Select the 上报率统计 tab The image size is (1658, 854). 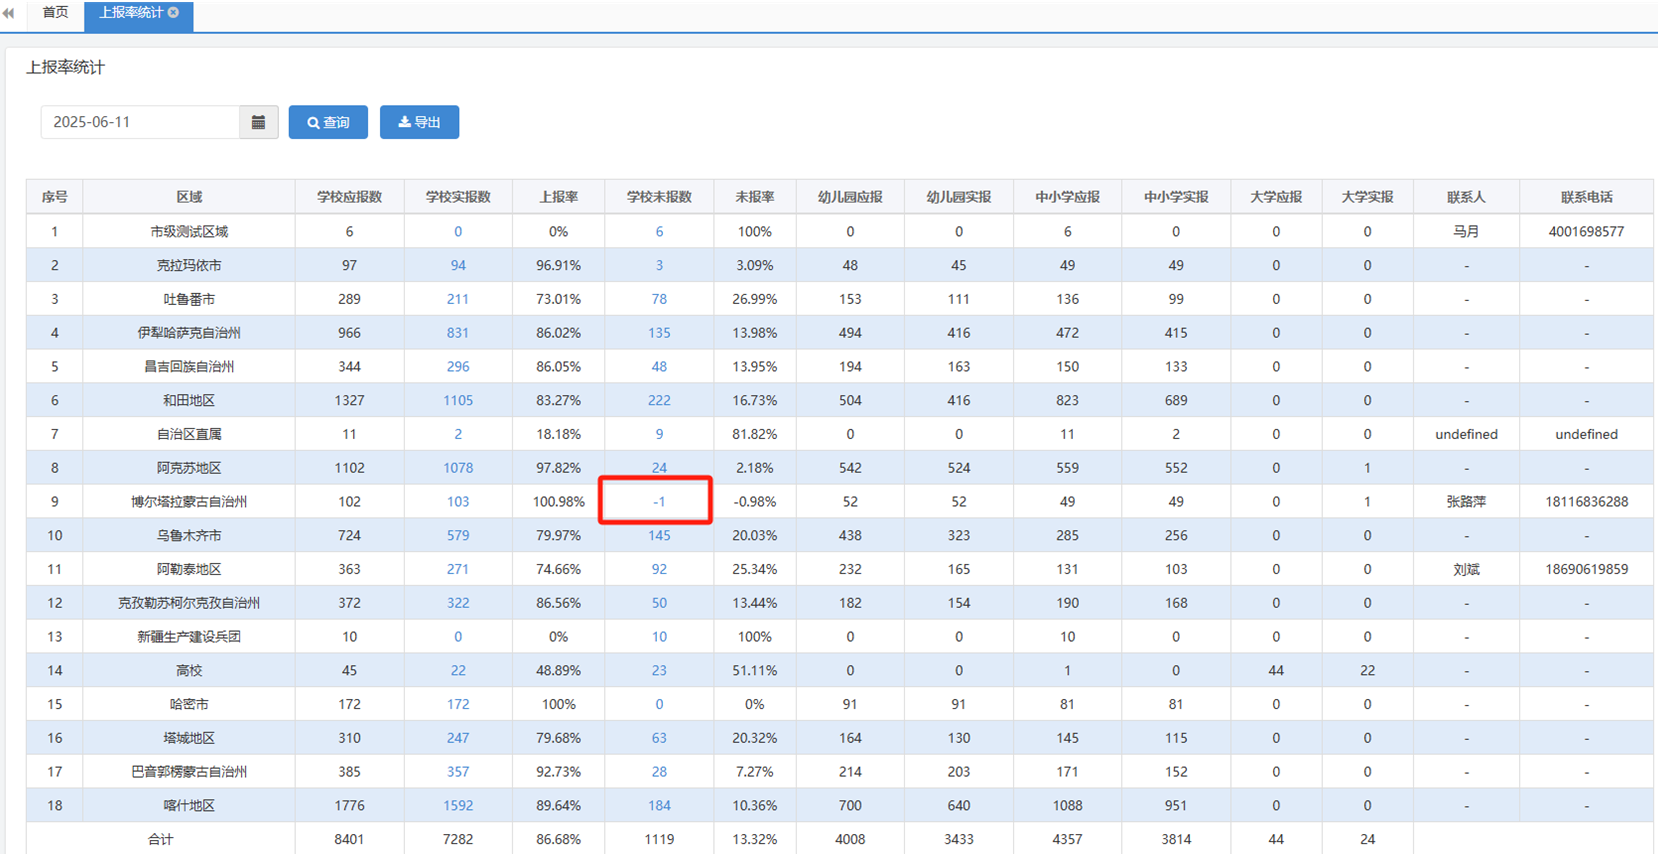click(x=130, y=13)
